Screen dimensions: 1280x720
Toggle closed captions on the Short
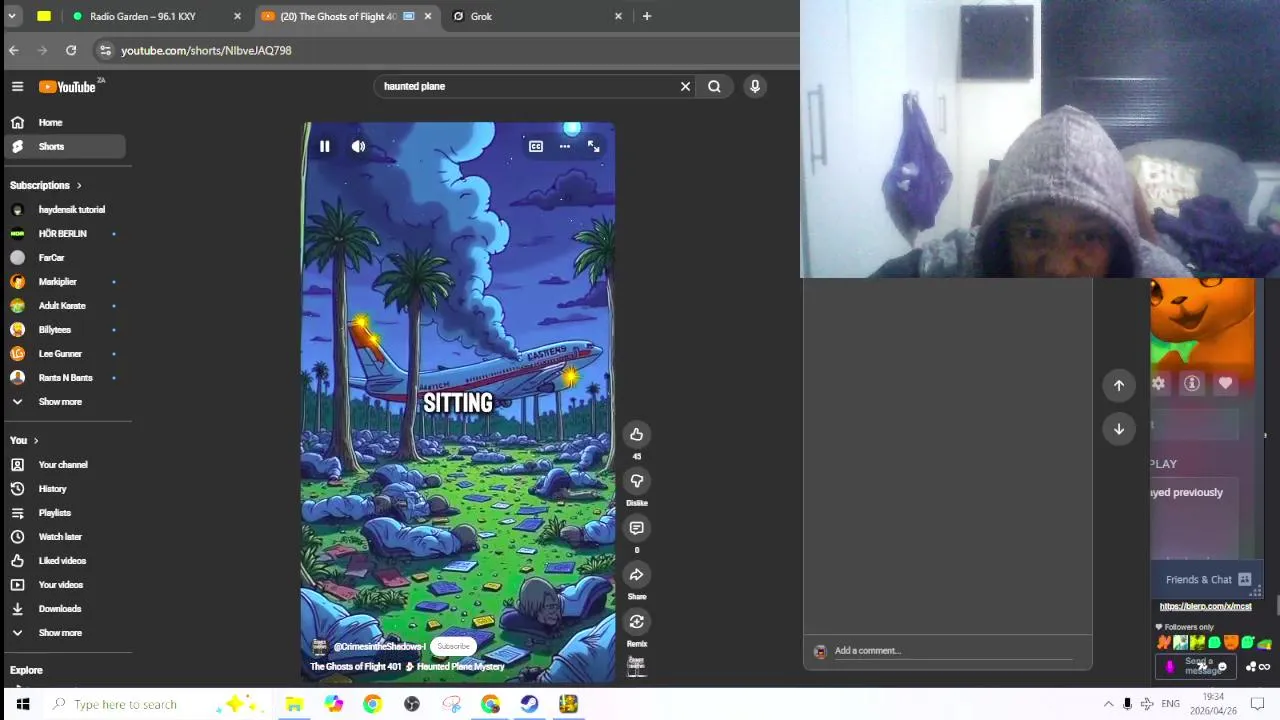(536, 146)
